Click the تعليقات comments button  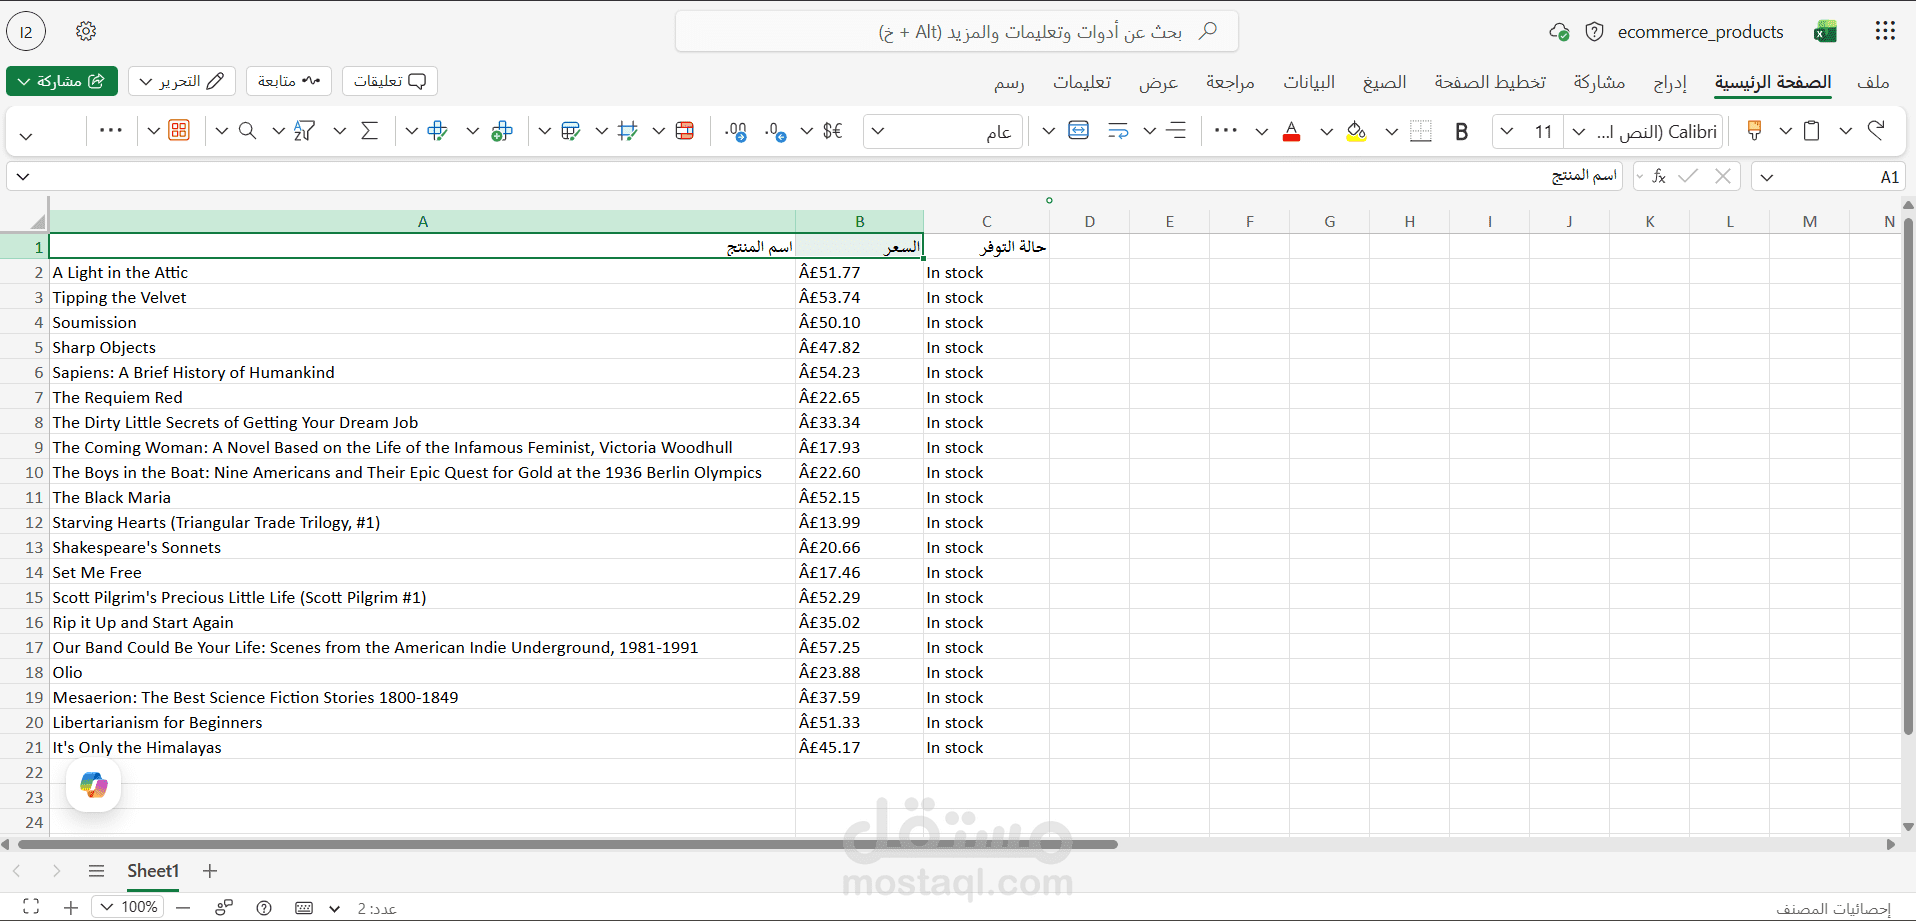pos(390,81)
